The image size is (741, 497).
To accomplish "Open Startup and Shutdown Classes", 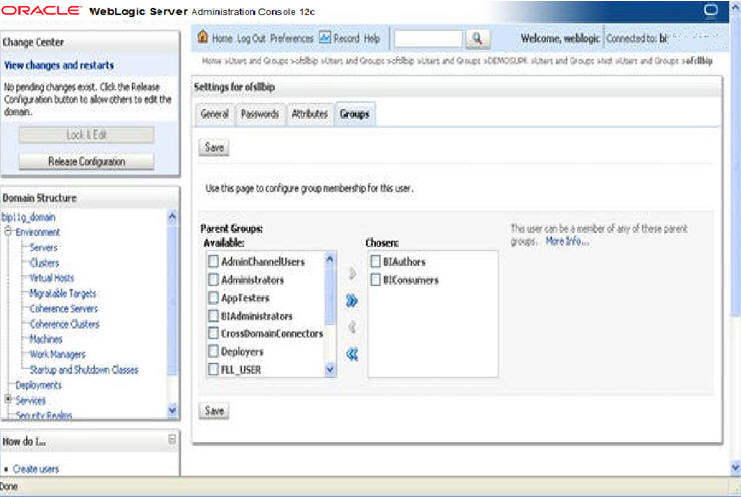I will coord(84,370).
